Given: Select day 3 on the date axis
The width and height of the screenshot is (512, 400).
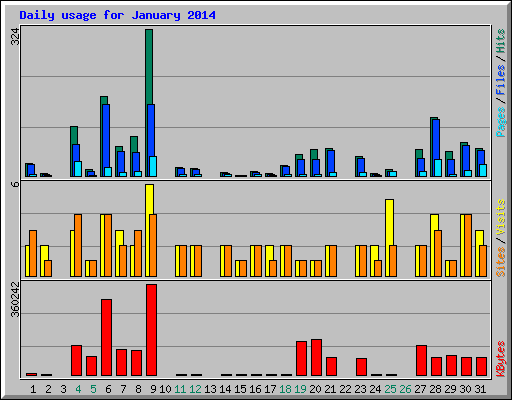Looking at the screenshot, I should (x=63, y=389).
